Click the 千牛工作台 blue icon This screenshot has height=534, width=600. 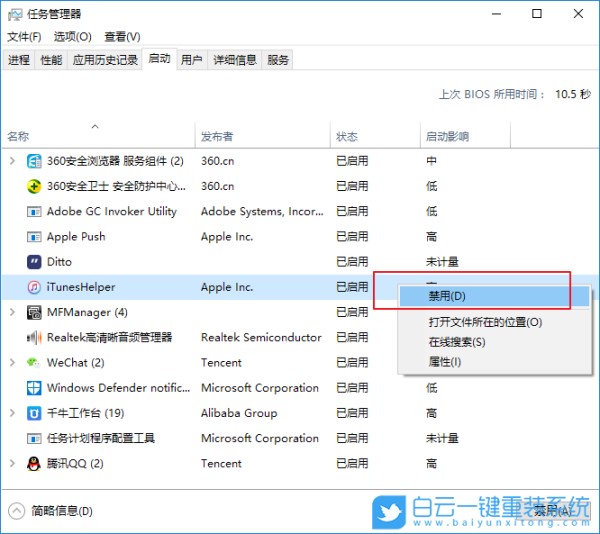(x=34, y=413)
